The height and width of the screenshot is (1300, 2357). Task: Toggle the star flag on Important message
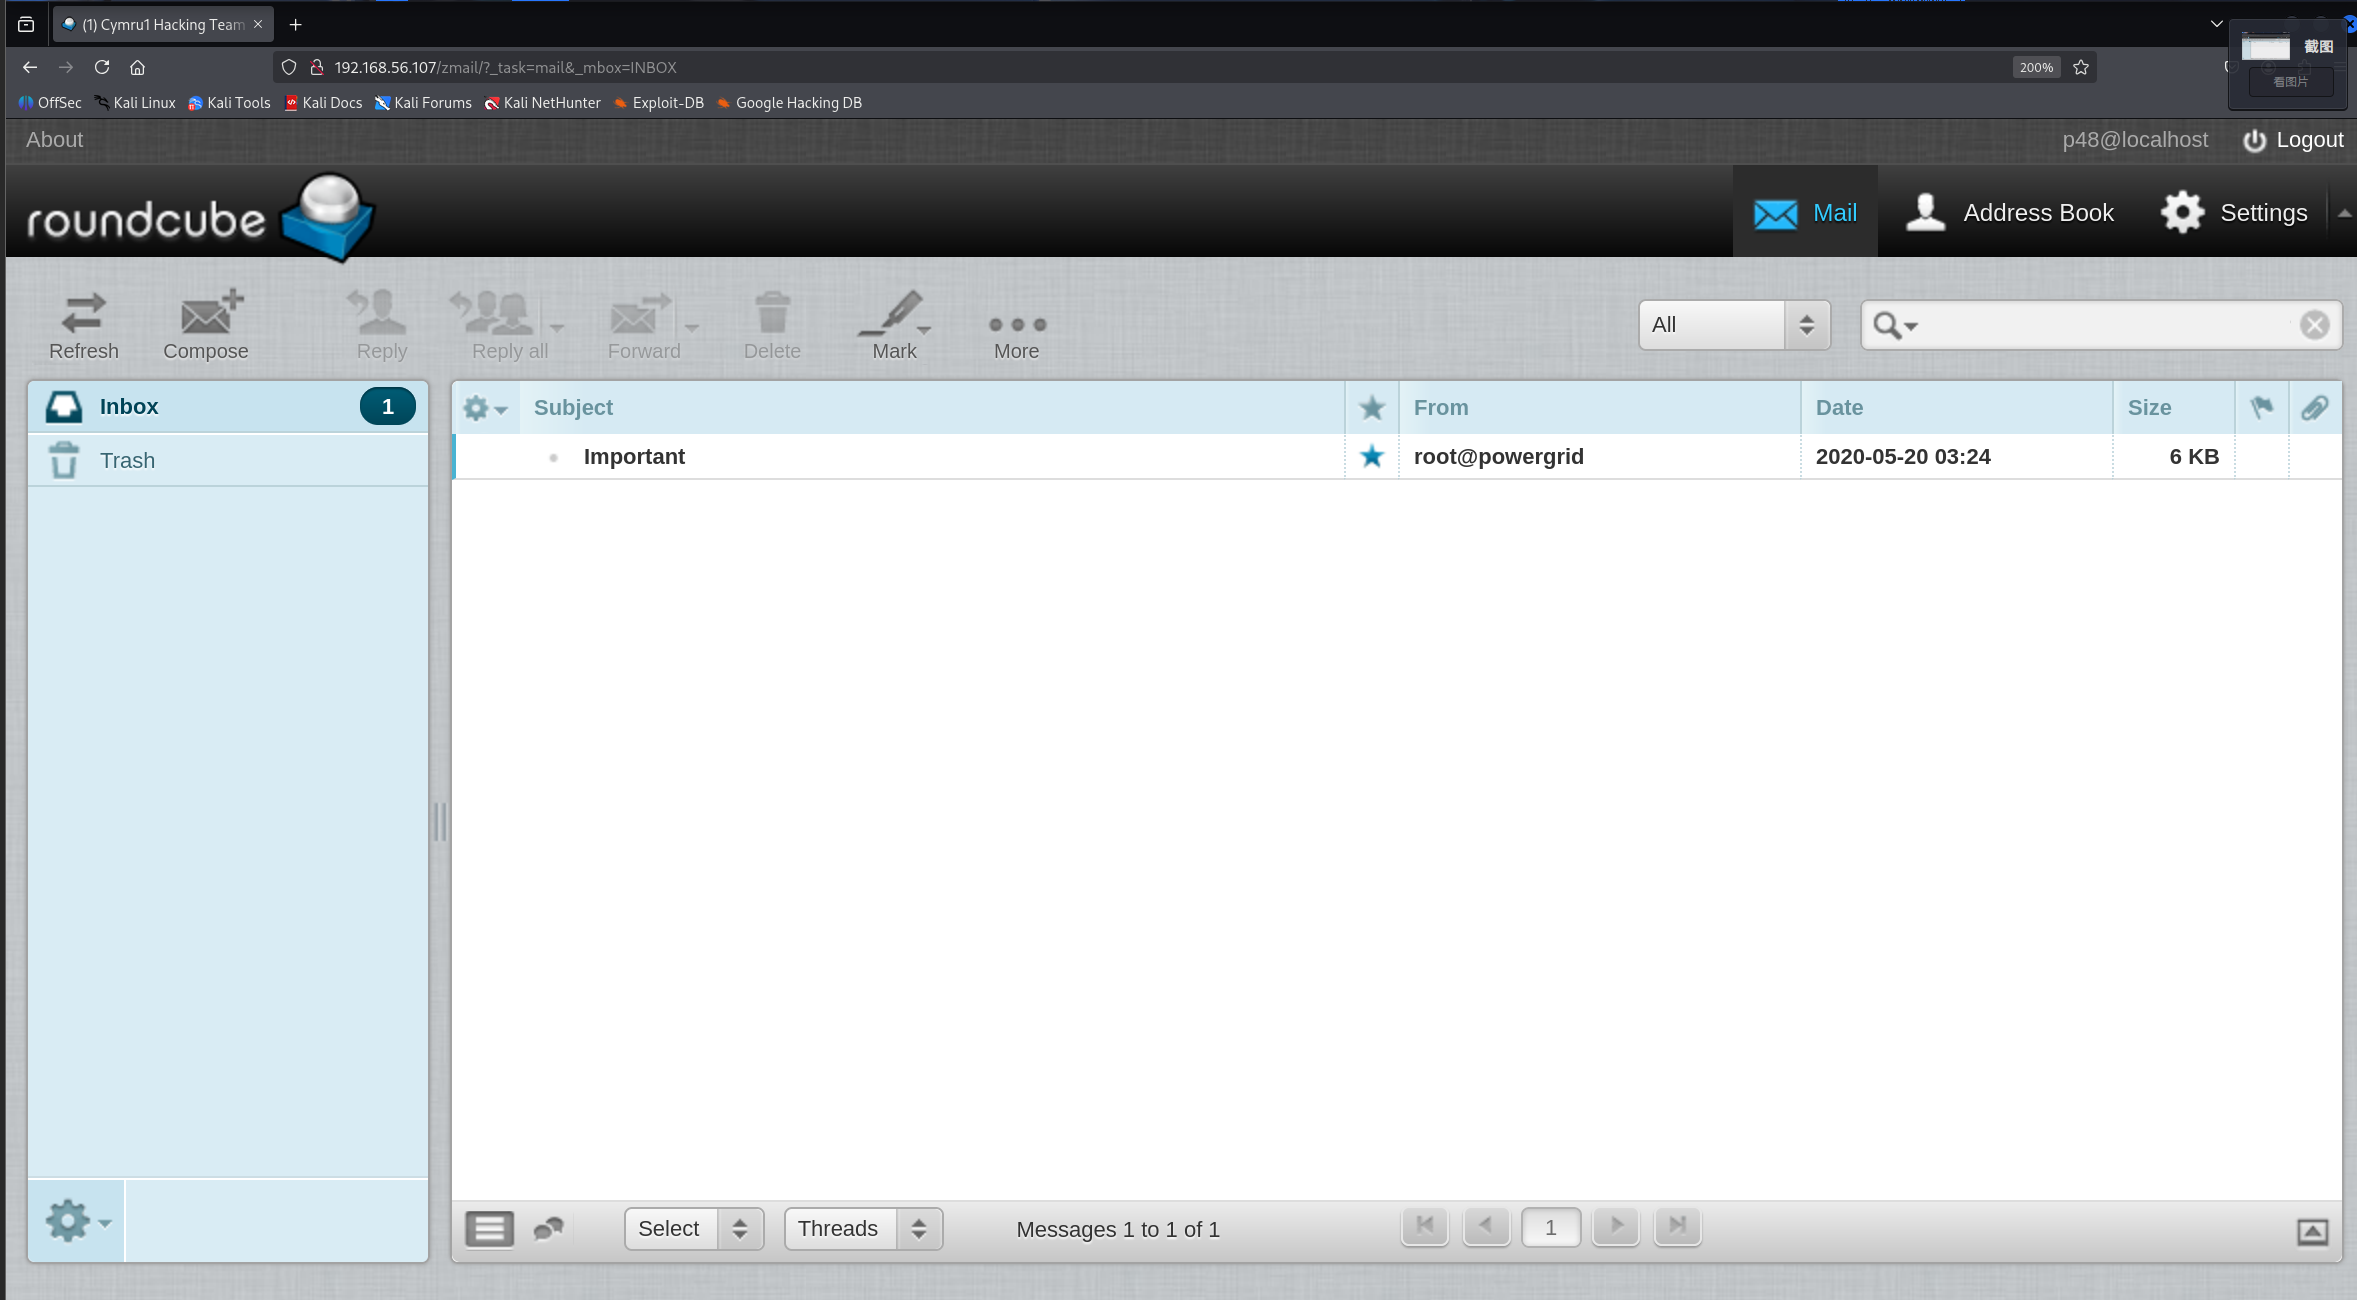(x=1371, y=457)
